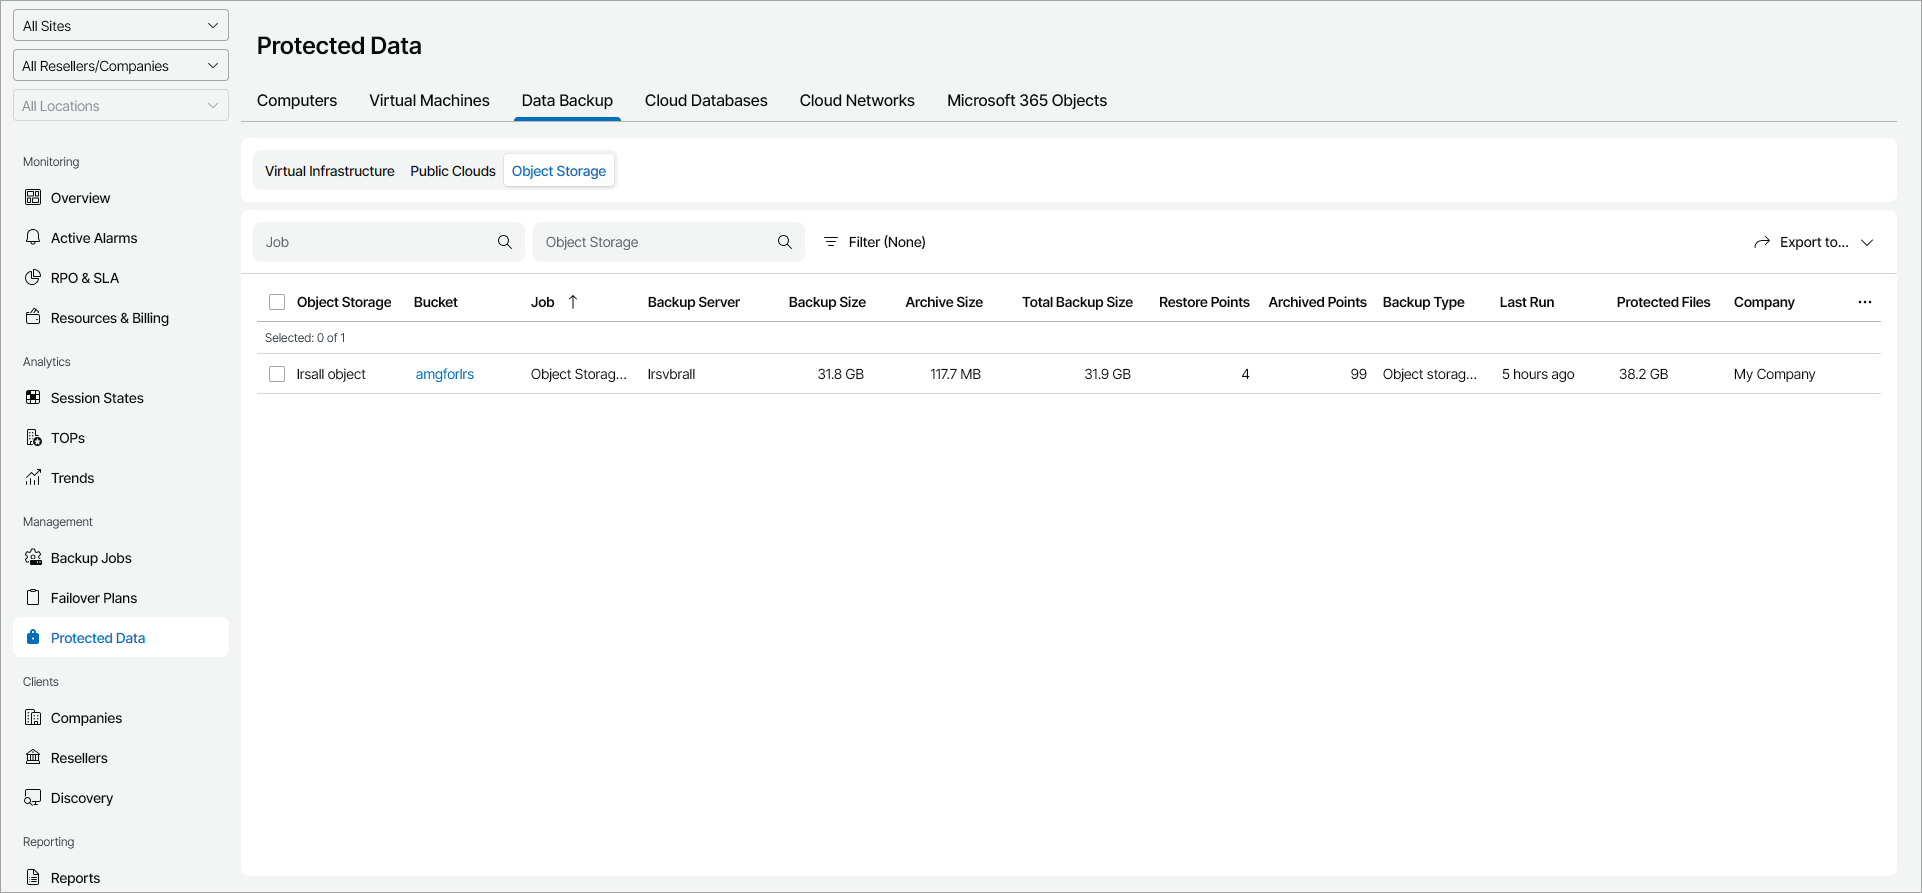Type in the Object Storage search field
The image size is (1922, 893).
point(655,242)
